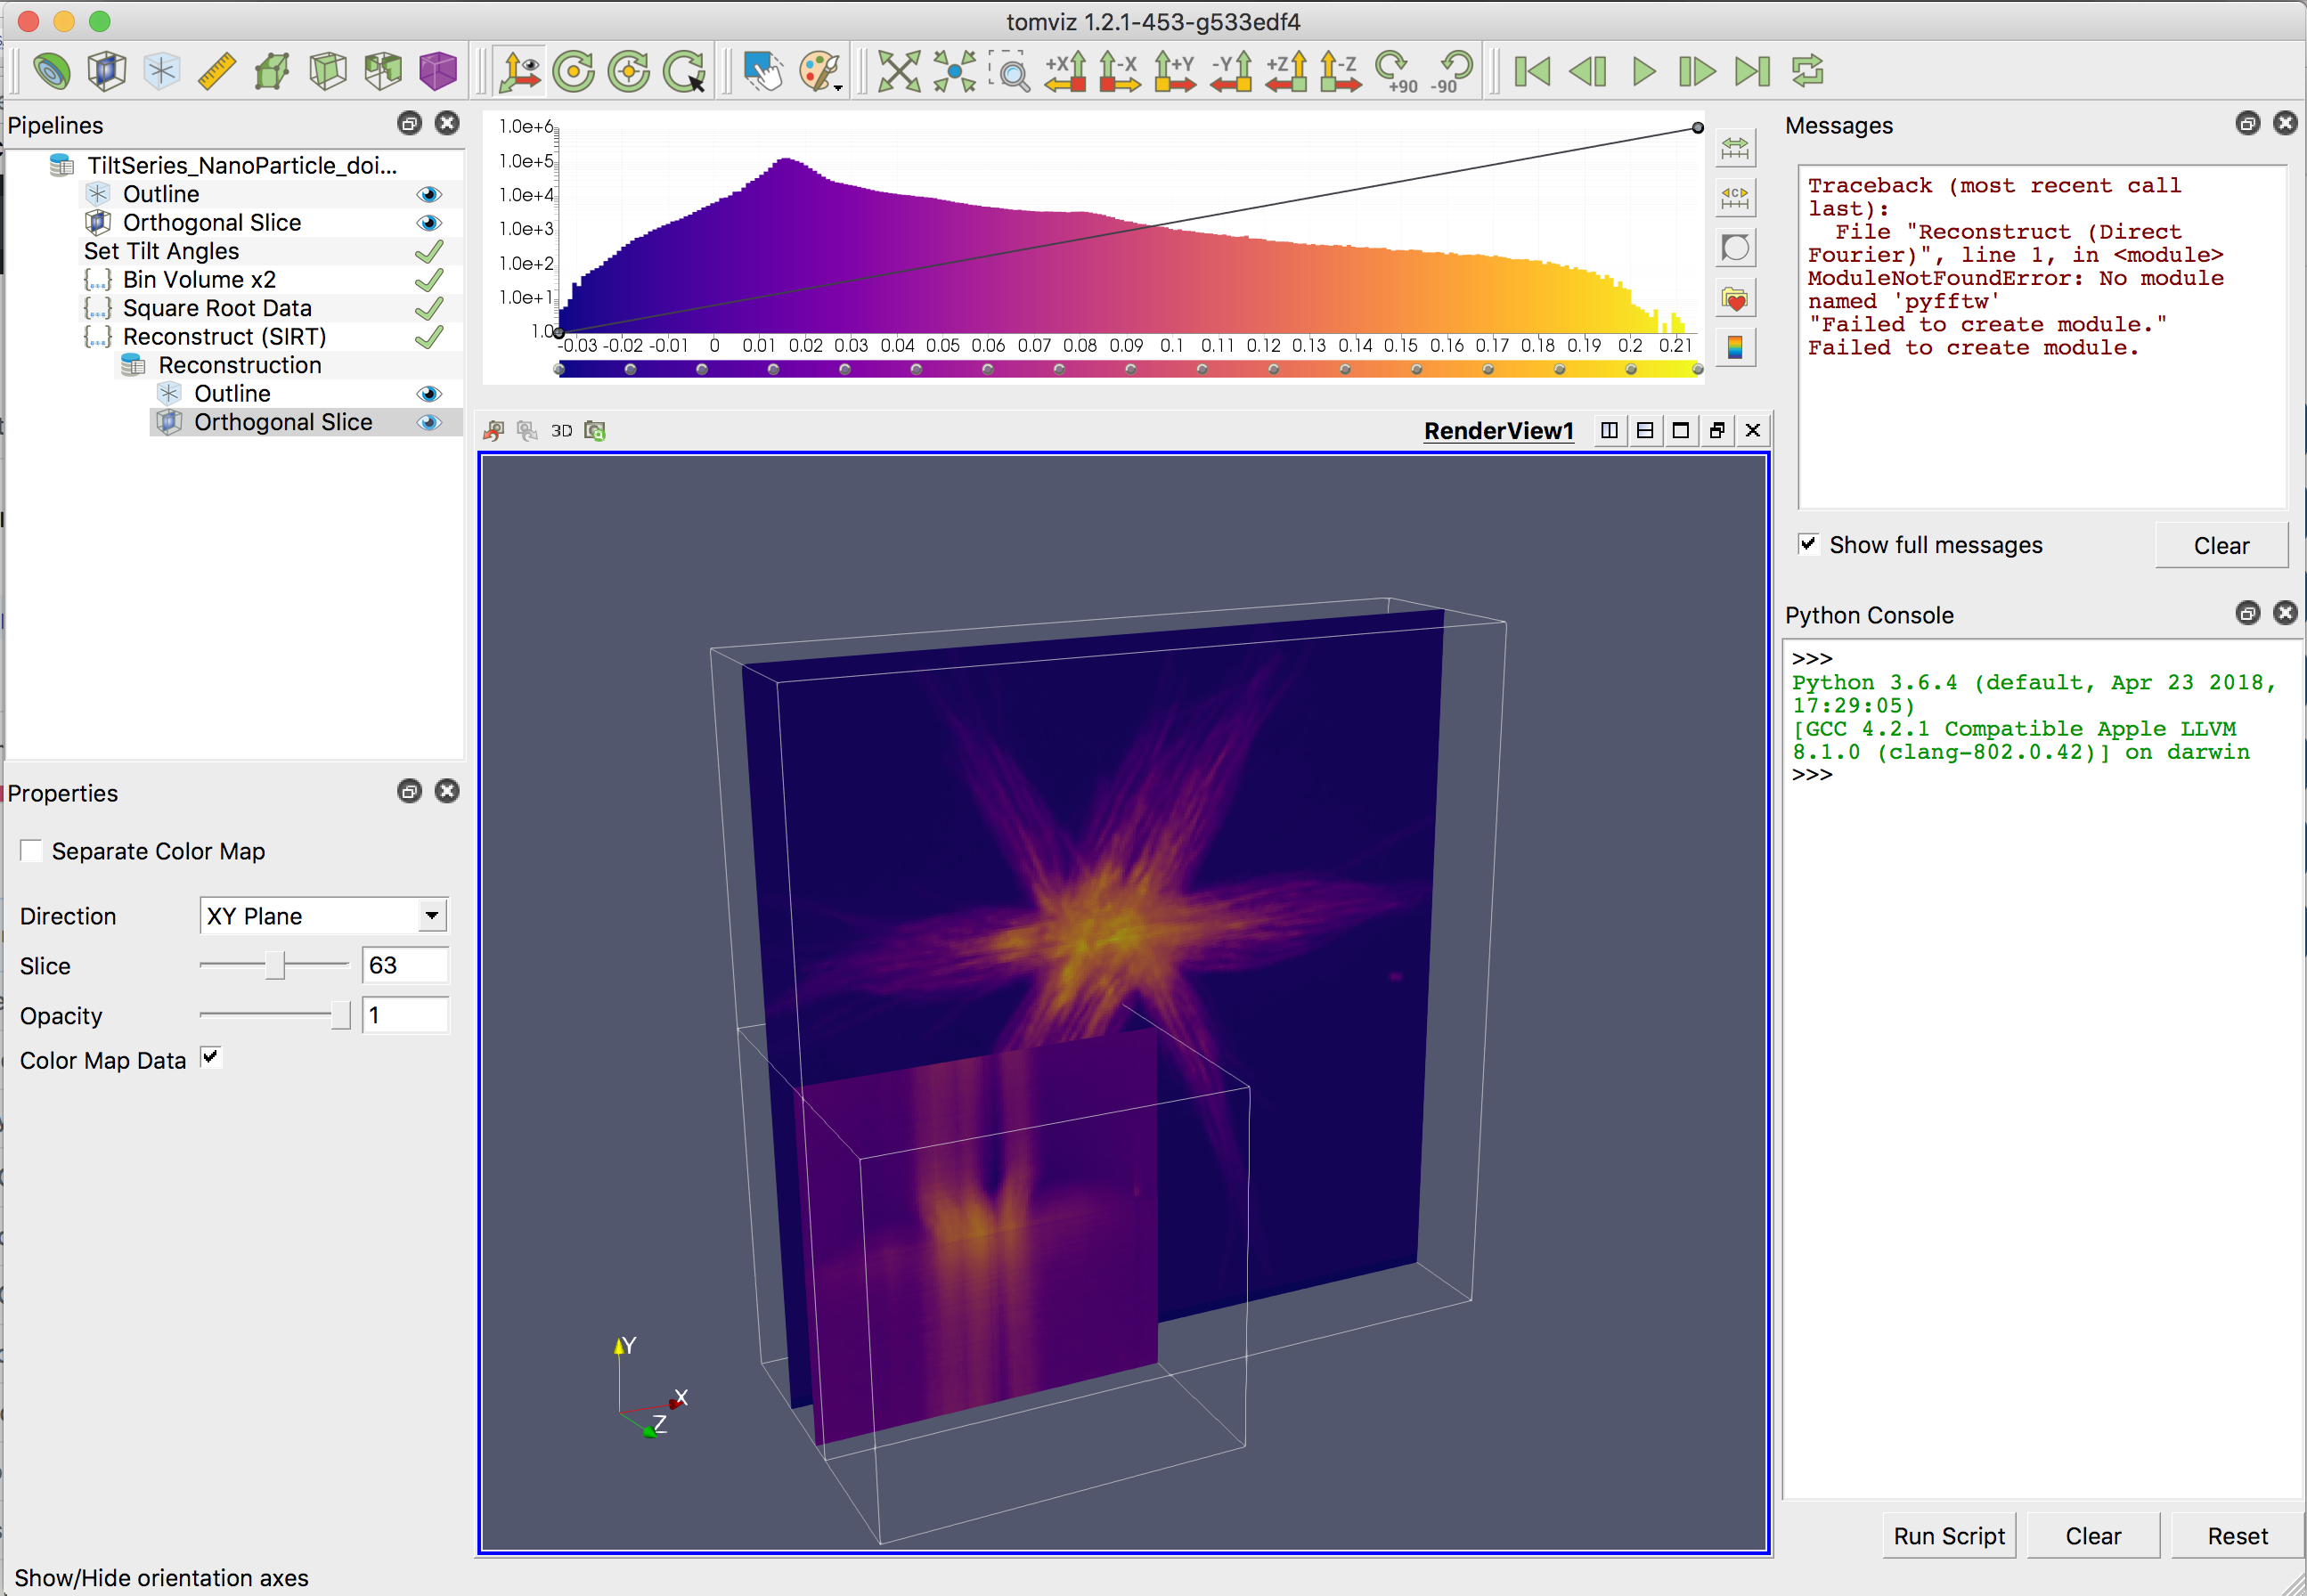Click the rescale to data range icon

pos(1735,147)
